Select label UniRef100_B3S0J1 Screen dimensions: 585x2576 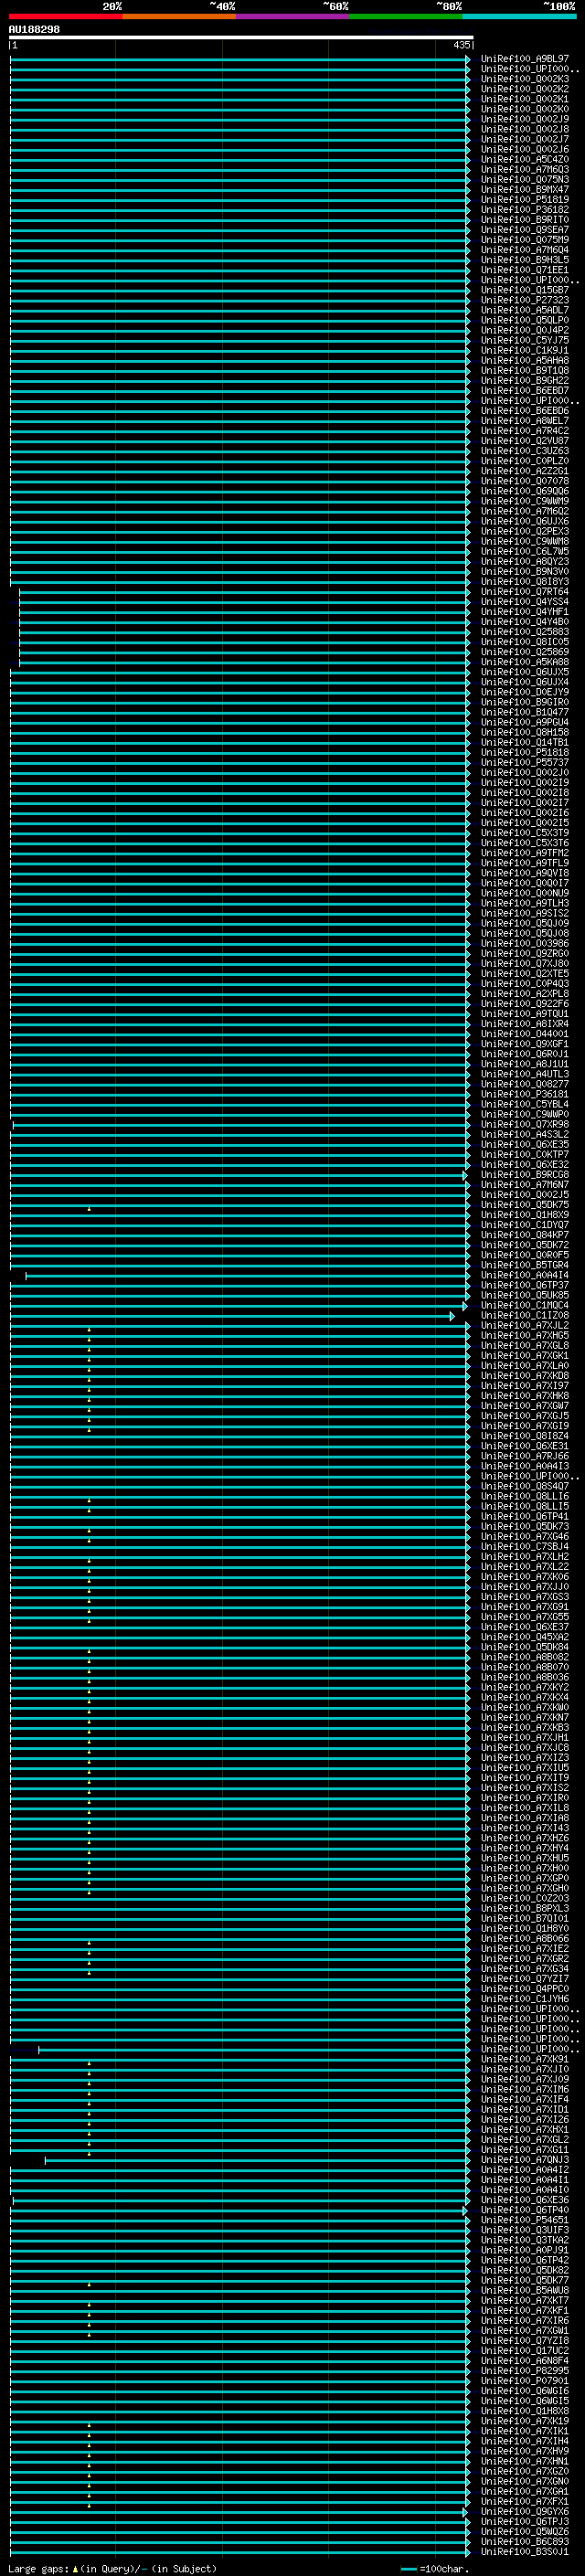(524, 2552)
